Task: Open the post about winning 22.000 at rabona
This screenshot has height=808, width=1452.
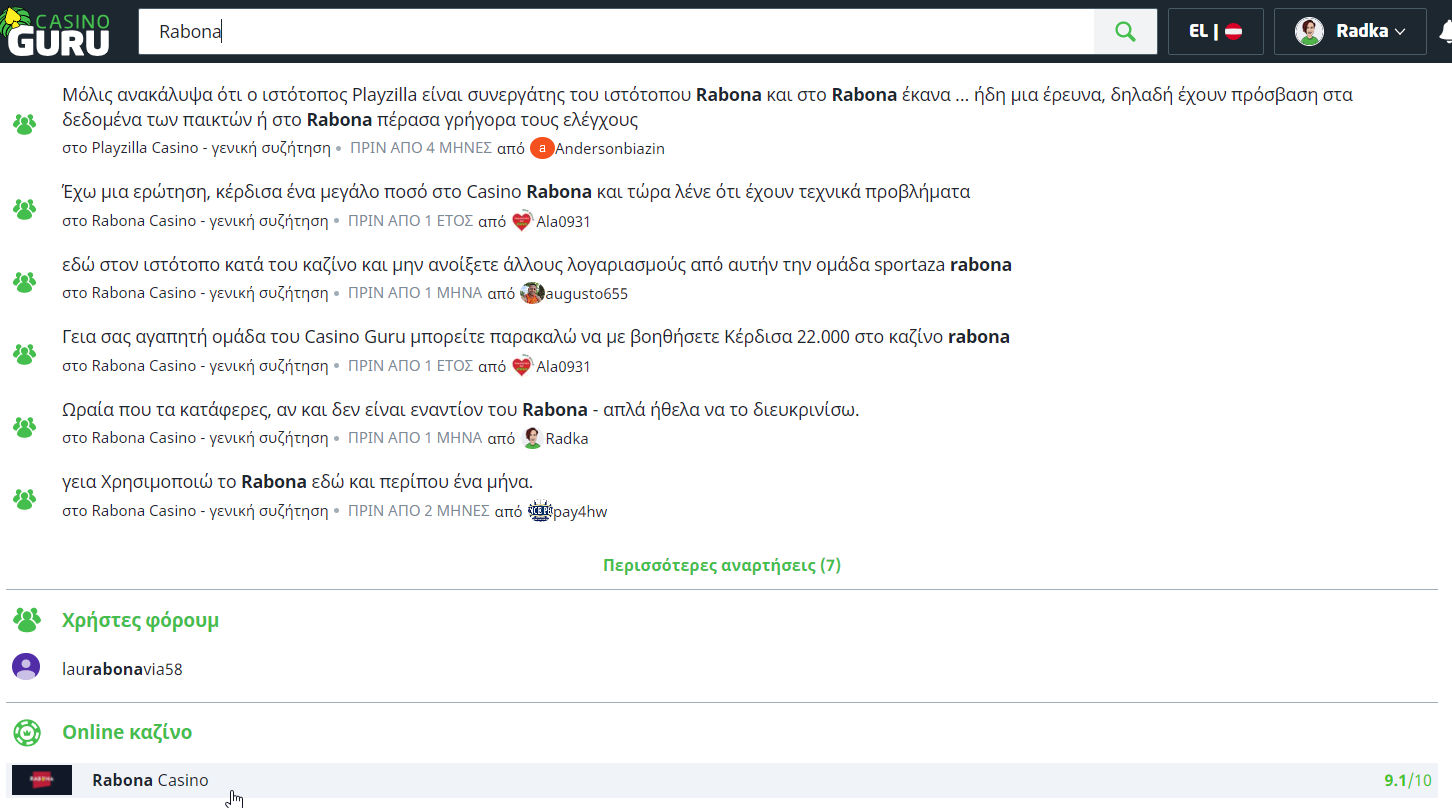Action: tap(535, 337)
